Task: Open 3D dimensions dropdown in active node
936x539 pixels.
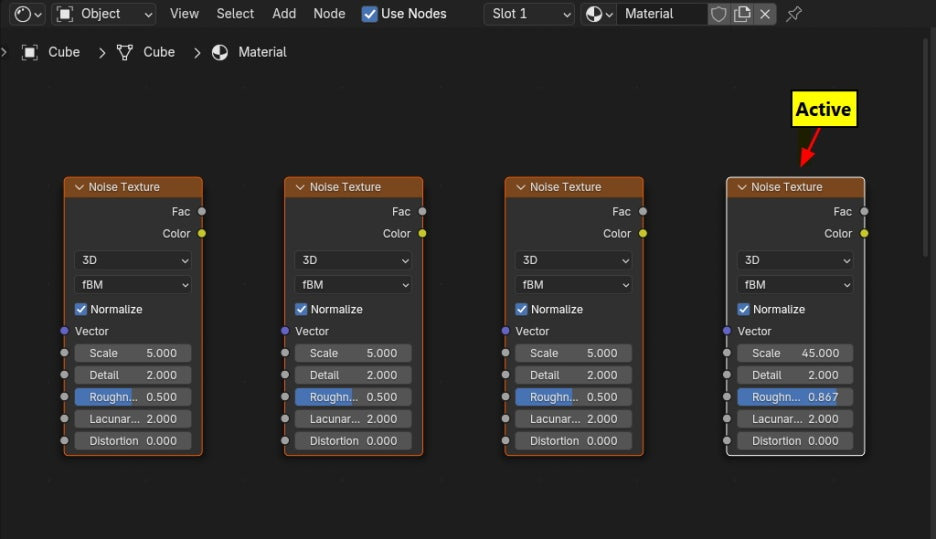Action: click(x=795, y=260)
